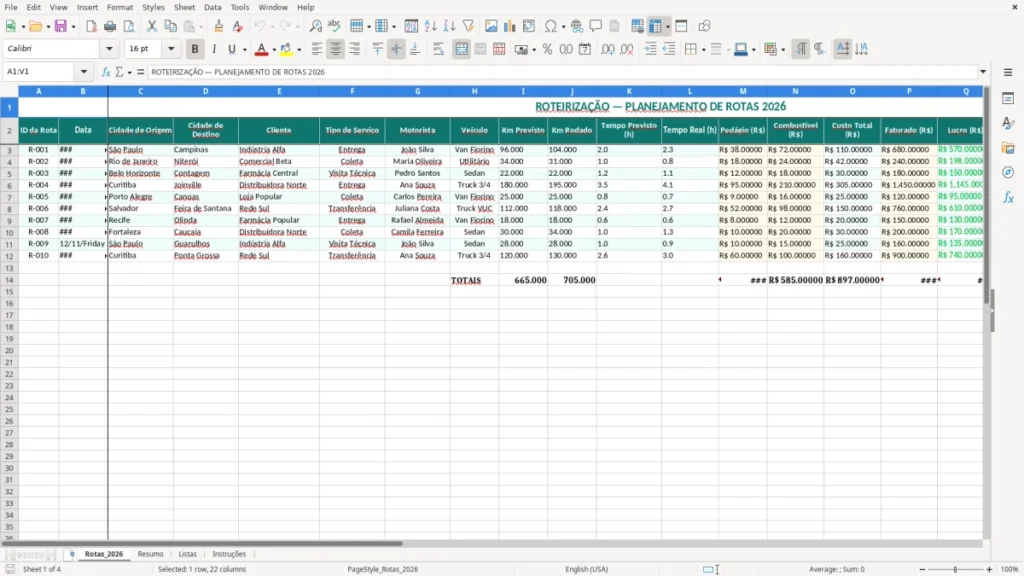Click Delete Decimal Place icon

(x=626, y=49)
